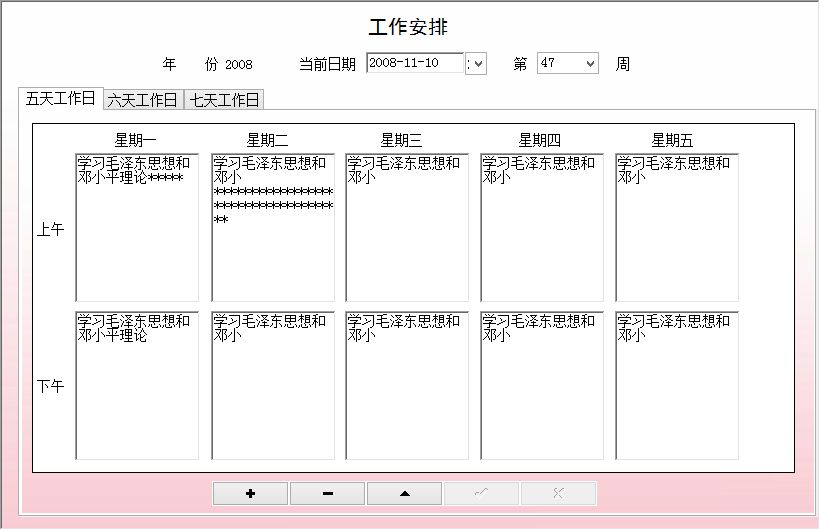
Task: Click the 星期四 下午 text box
Action: pyautogui.click(x=542, y=386)
